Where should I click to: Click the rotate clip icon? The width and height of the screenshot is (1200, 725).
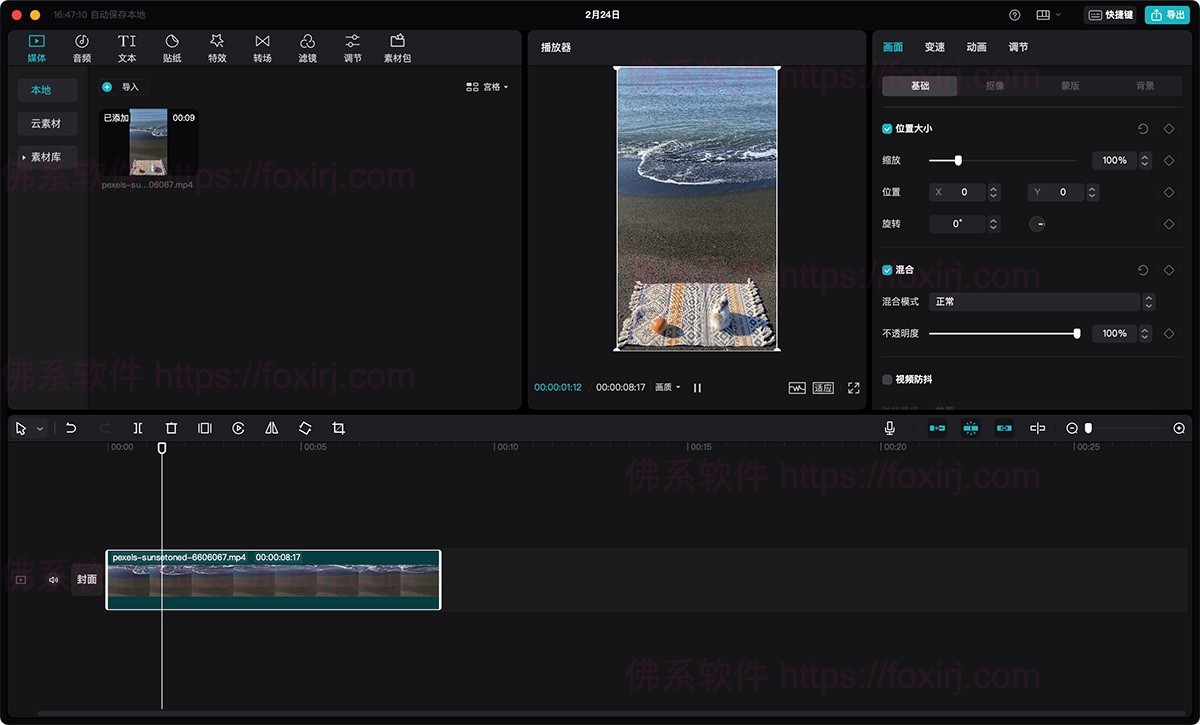click(304, 428)
